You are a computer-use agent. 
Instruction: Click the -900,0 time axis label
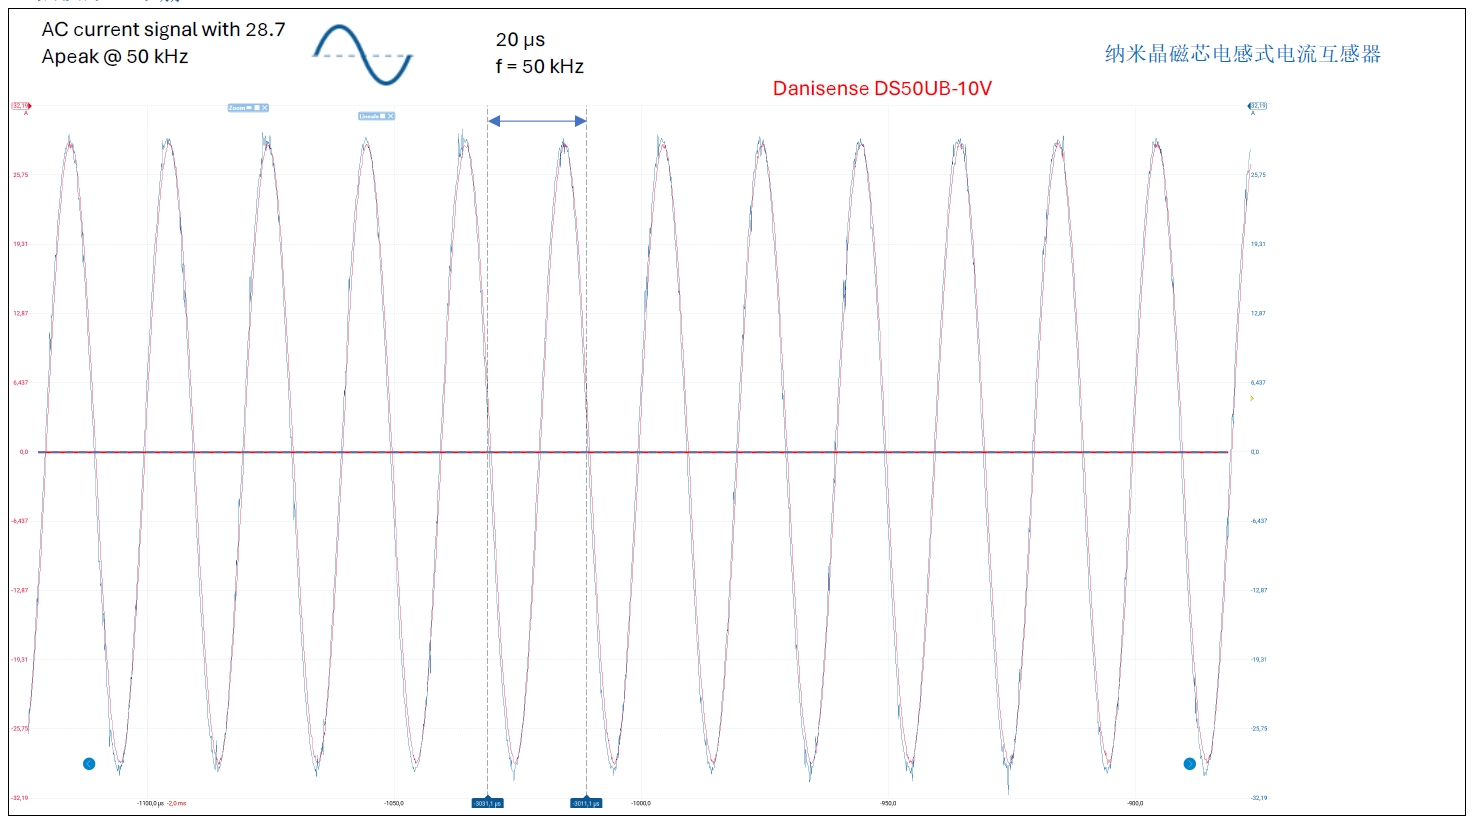1135,803
